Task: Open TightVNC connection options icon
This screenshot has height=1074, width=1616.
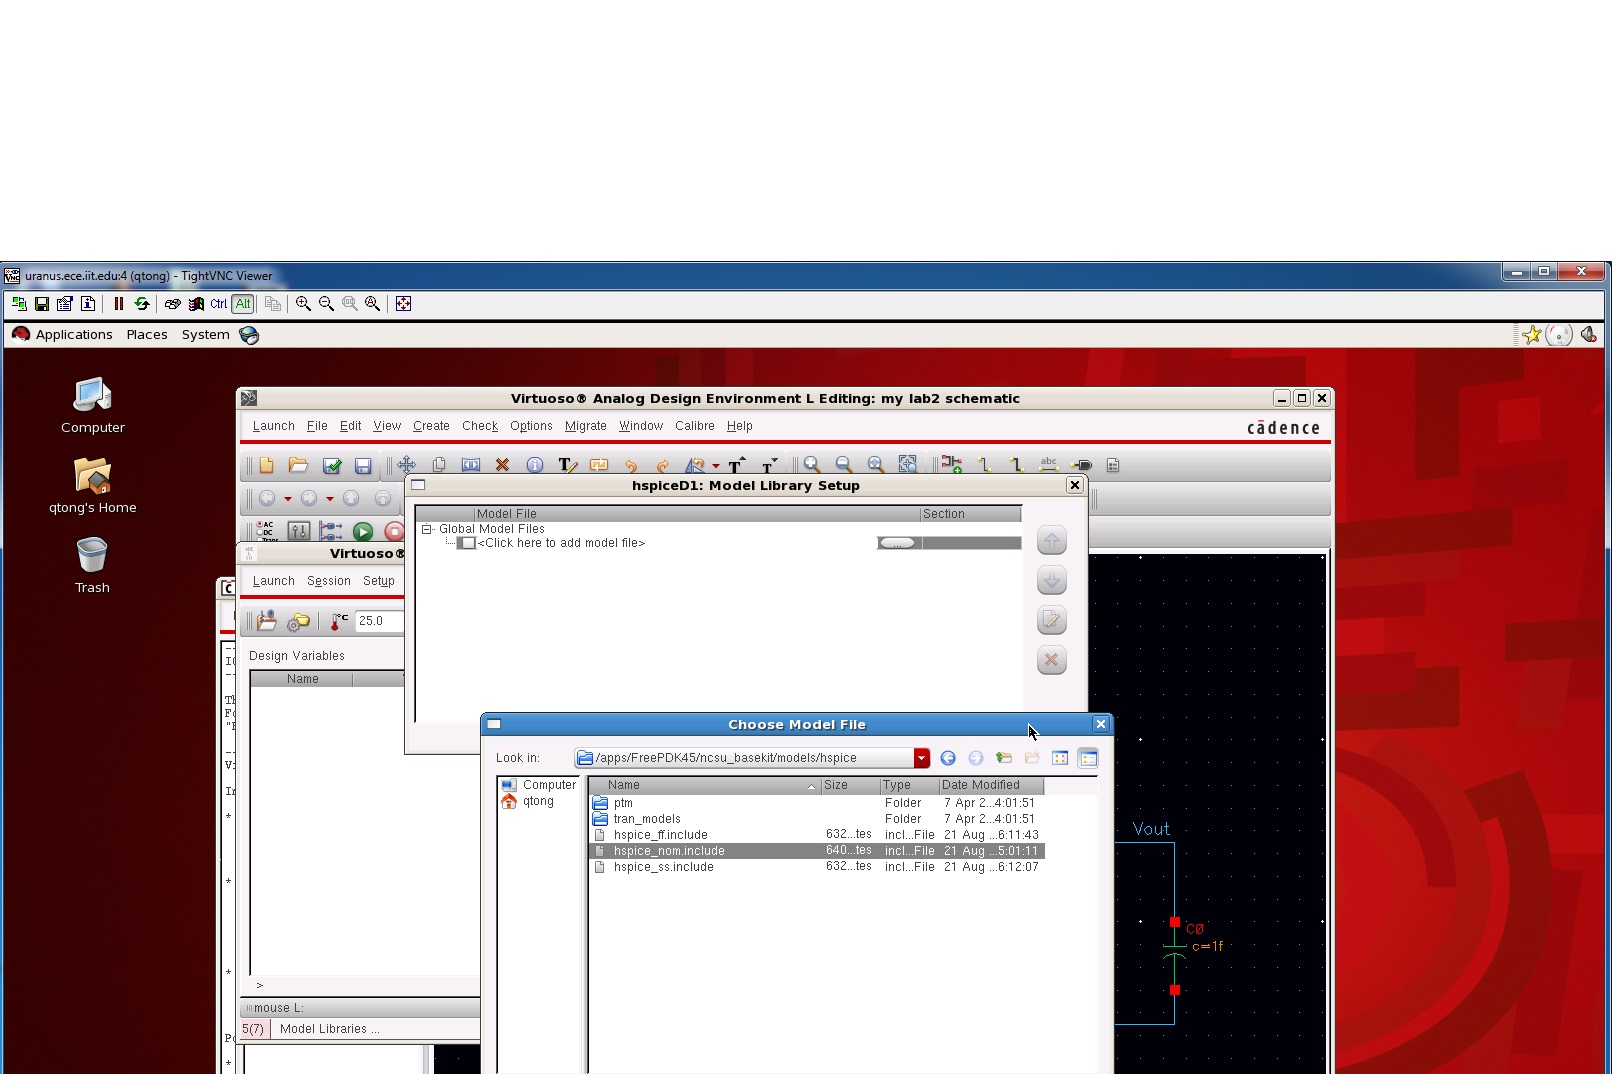Action: click(65, 304)
